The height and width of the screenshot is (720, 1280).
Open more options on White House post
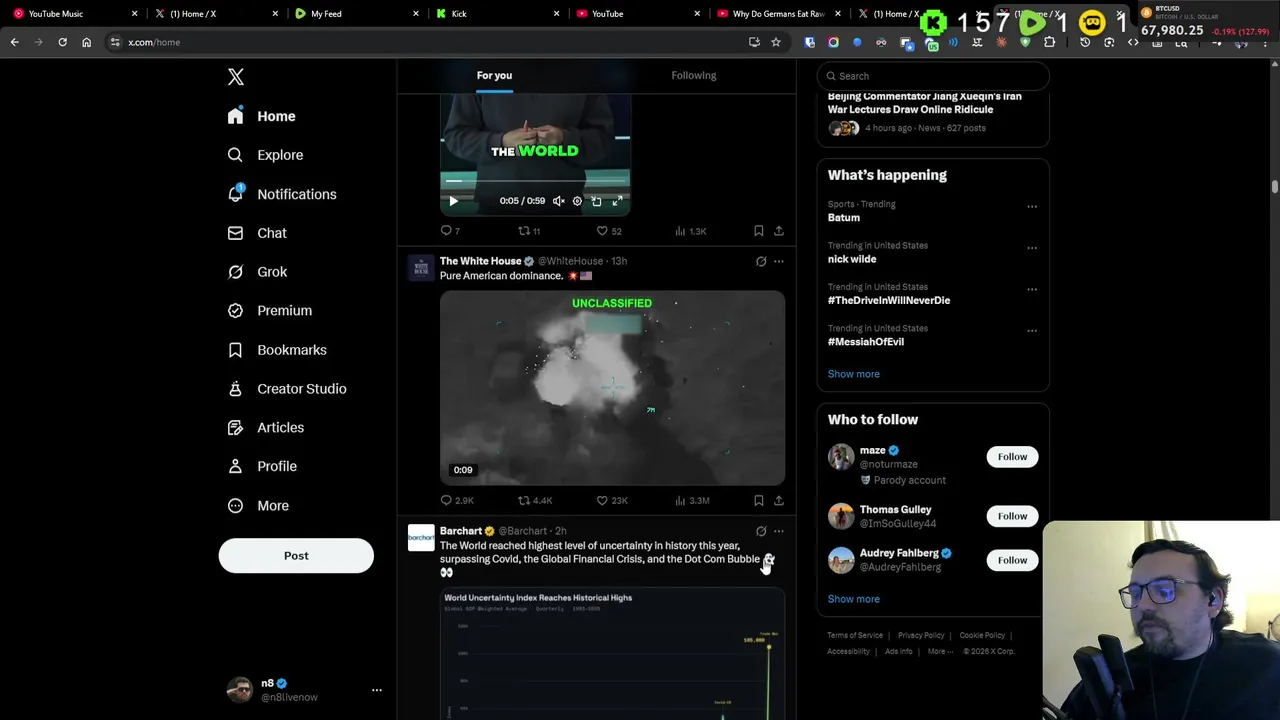(779, 262)
